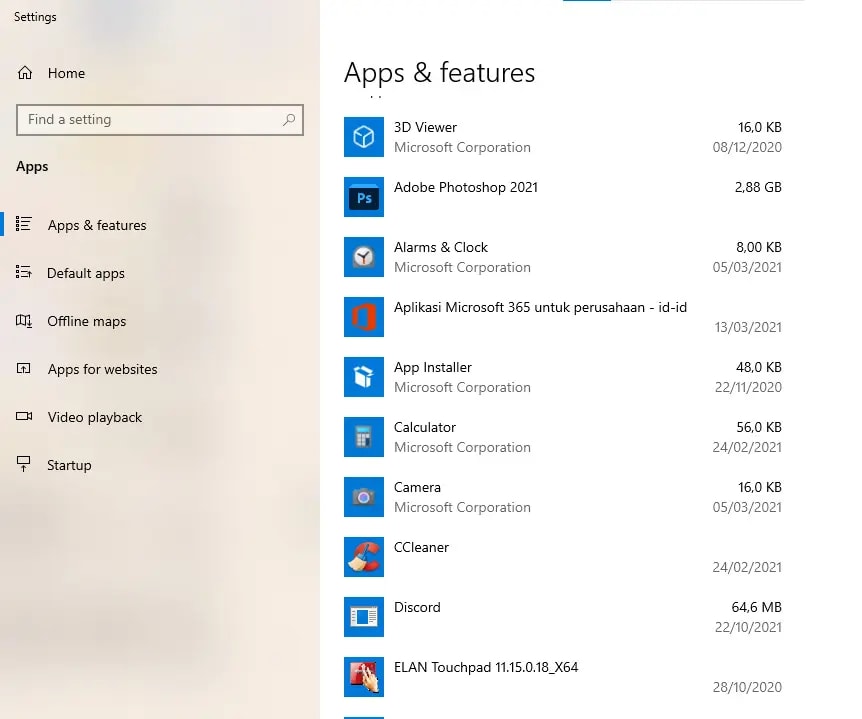Select the Discord entry name
Screen dimensions: 862x719
(x=417, y=607)
